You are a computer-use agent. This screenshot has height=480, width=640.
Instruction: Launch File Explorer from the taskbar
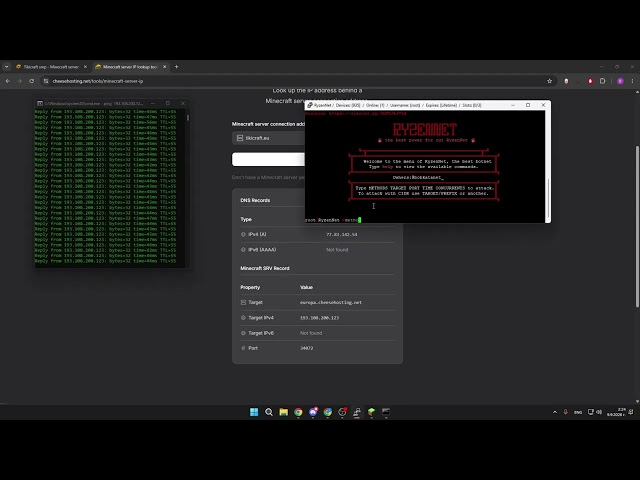(284, 412)
